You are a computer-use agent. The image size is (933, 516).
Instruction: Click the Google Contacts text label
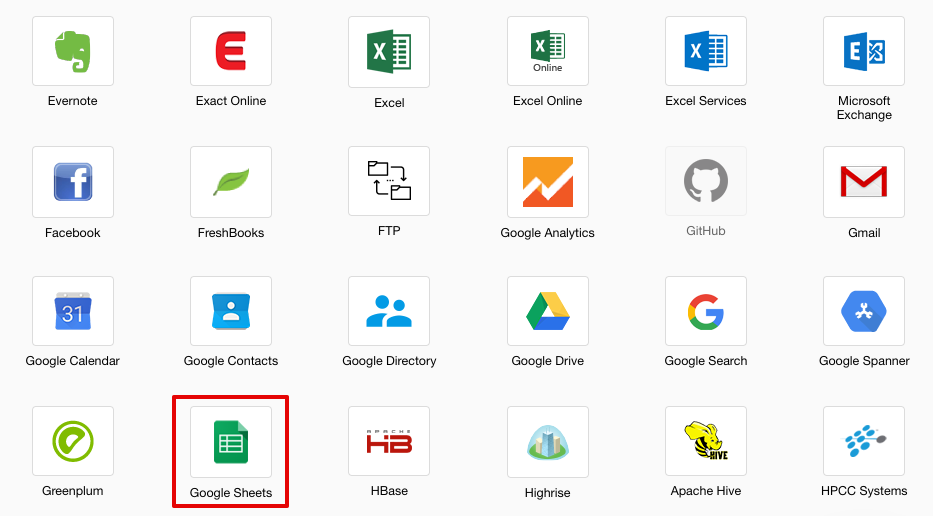231,361
